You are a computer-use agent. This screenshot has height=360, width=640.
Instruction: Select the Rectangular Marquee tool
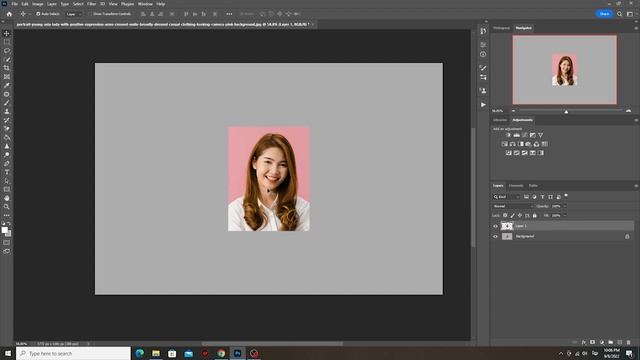pos(7,42)
